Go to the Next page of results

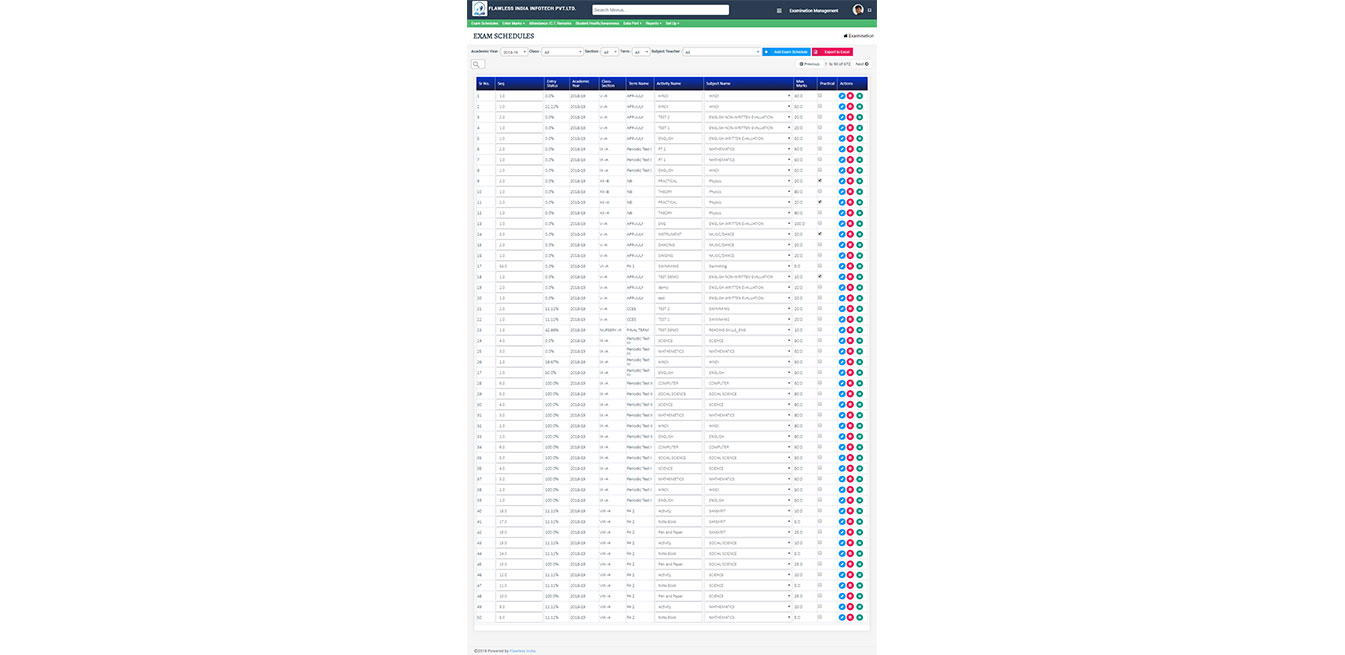(862, 63)
